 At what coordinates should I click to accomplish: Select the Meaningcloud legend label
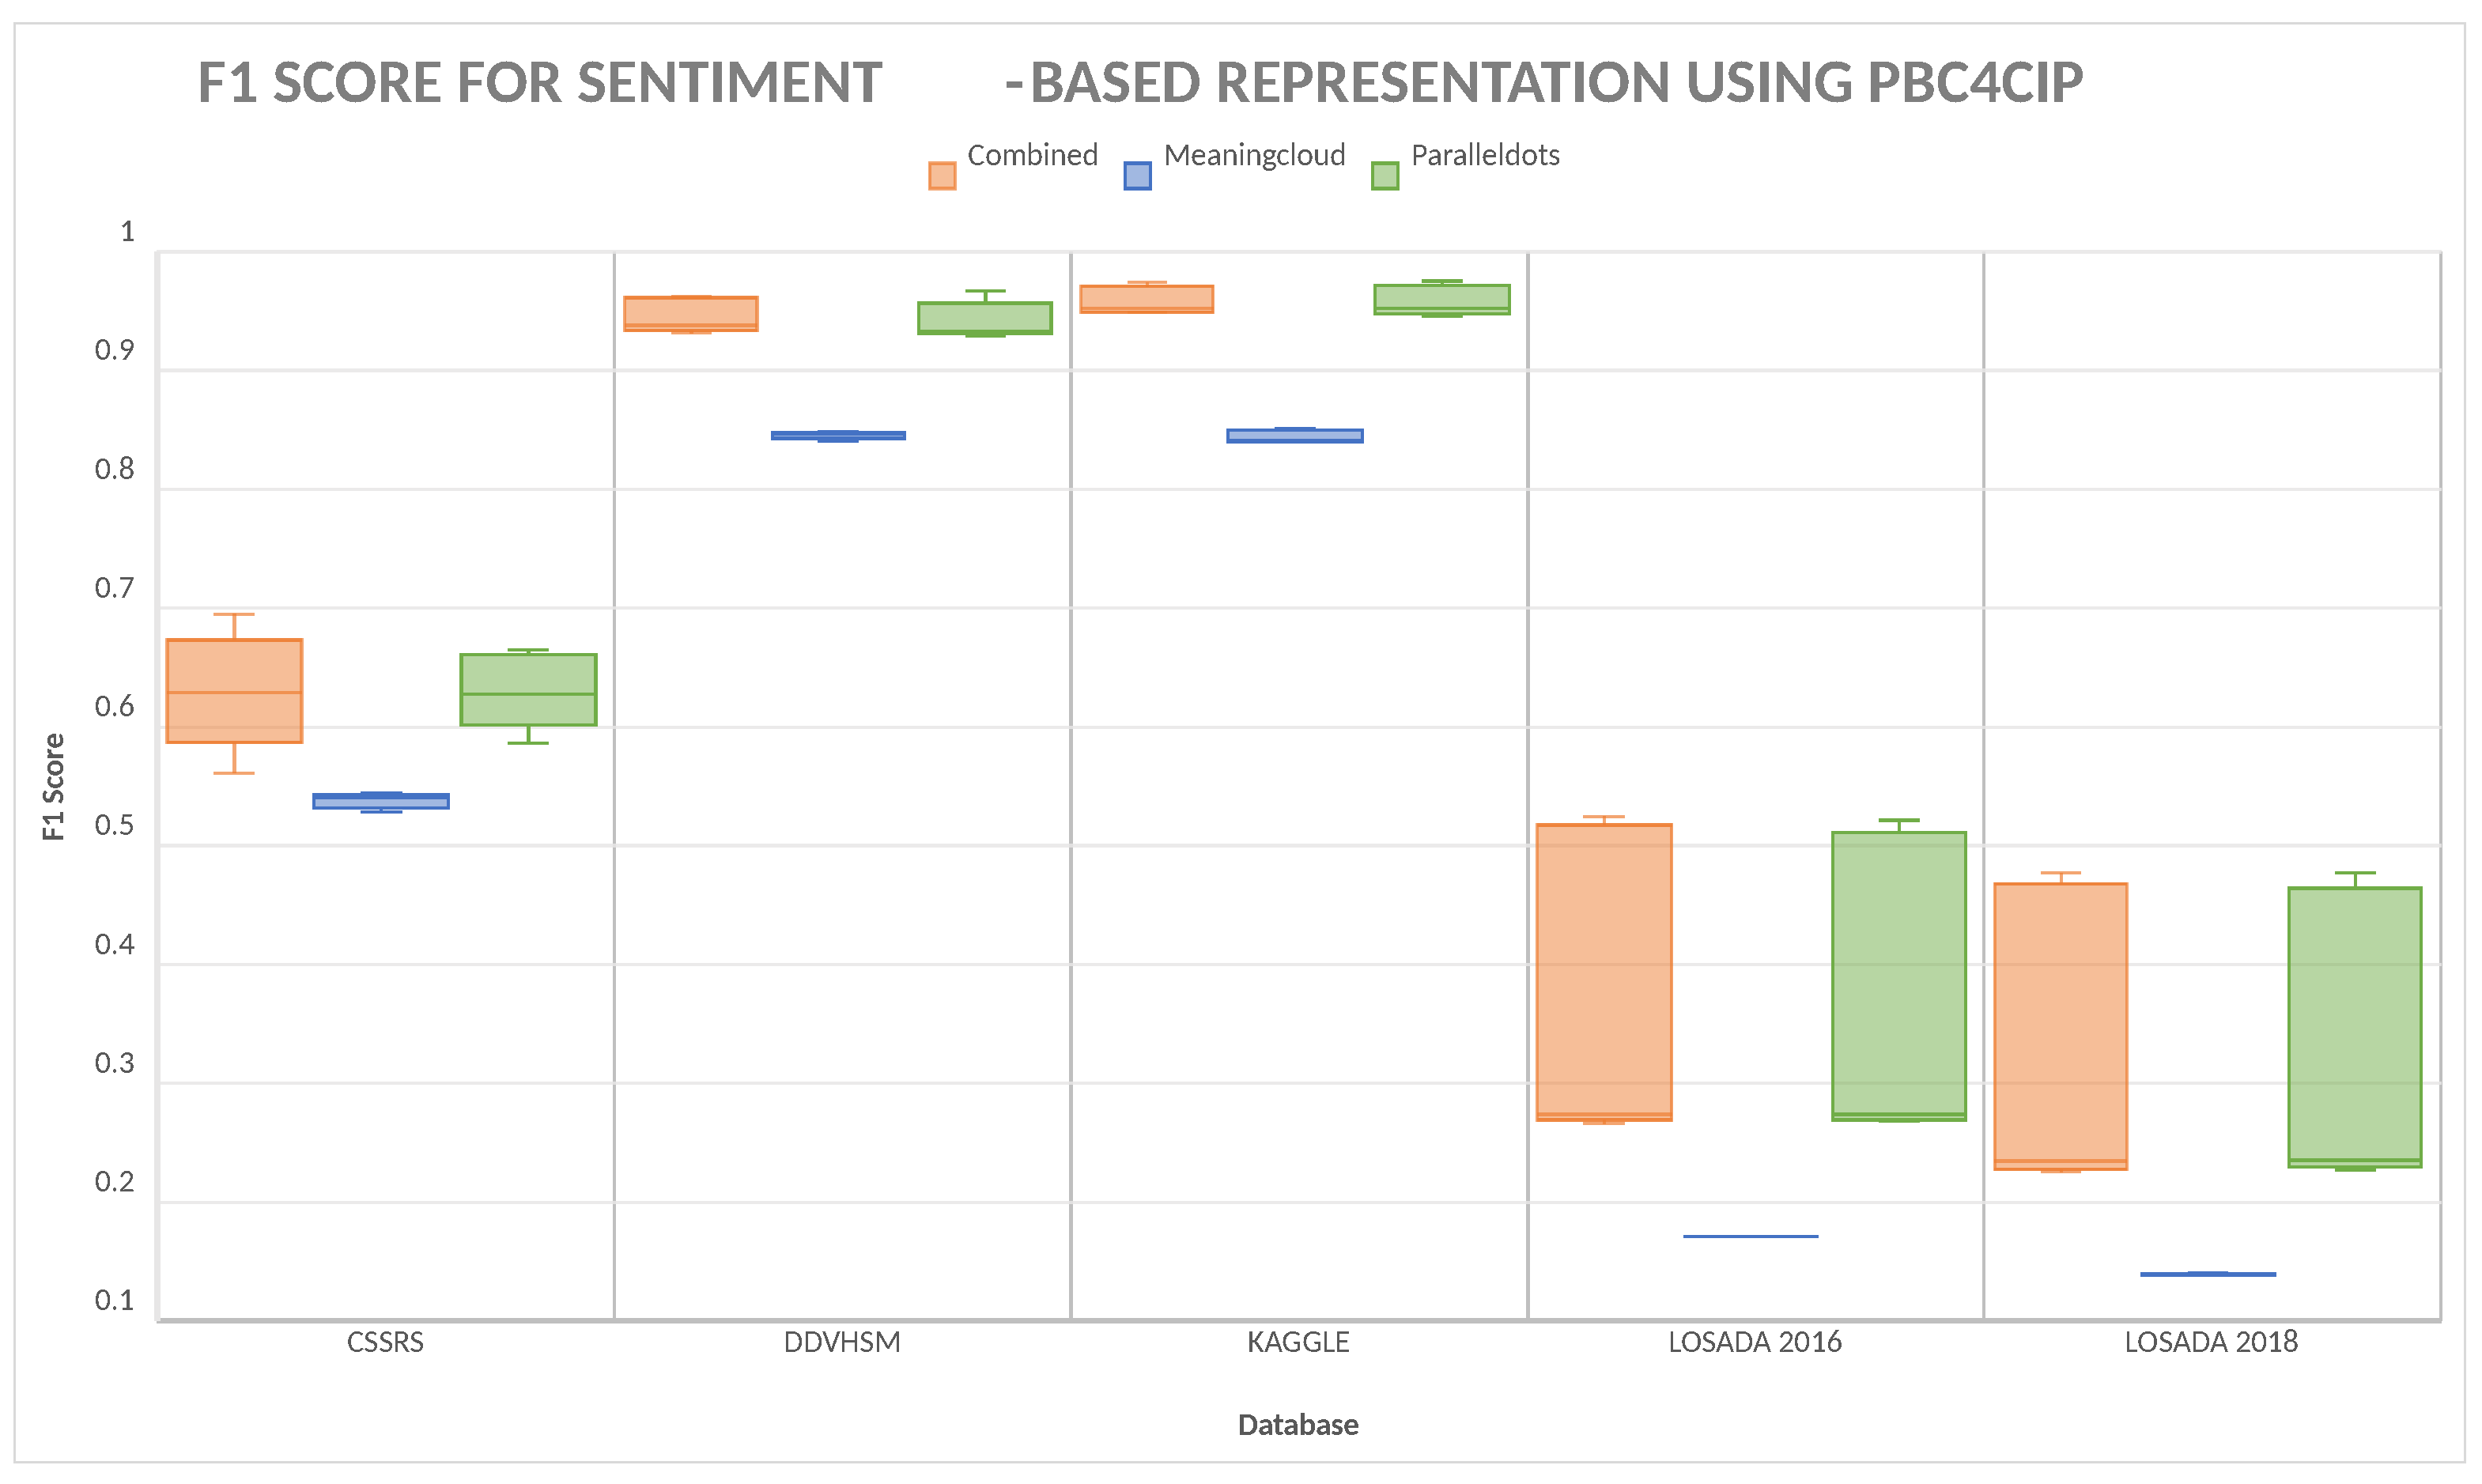click(x=1254, y=156)
